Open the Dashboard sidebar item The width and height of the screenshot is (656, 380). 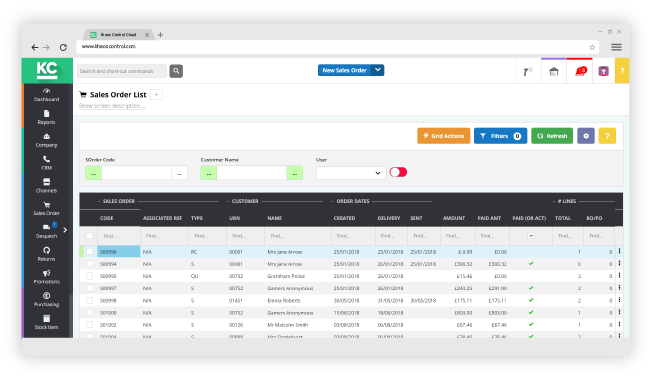pyautogui.click(x=46, y=95)
